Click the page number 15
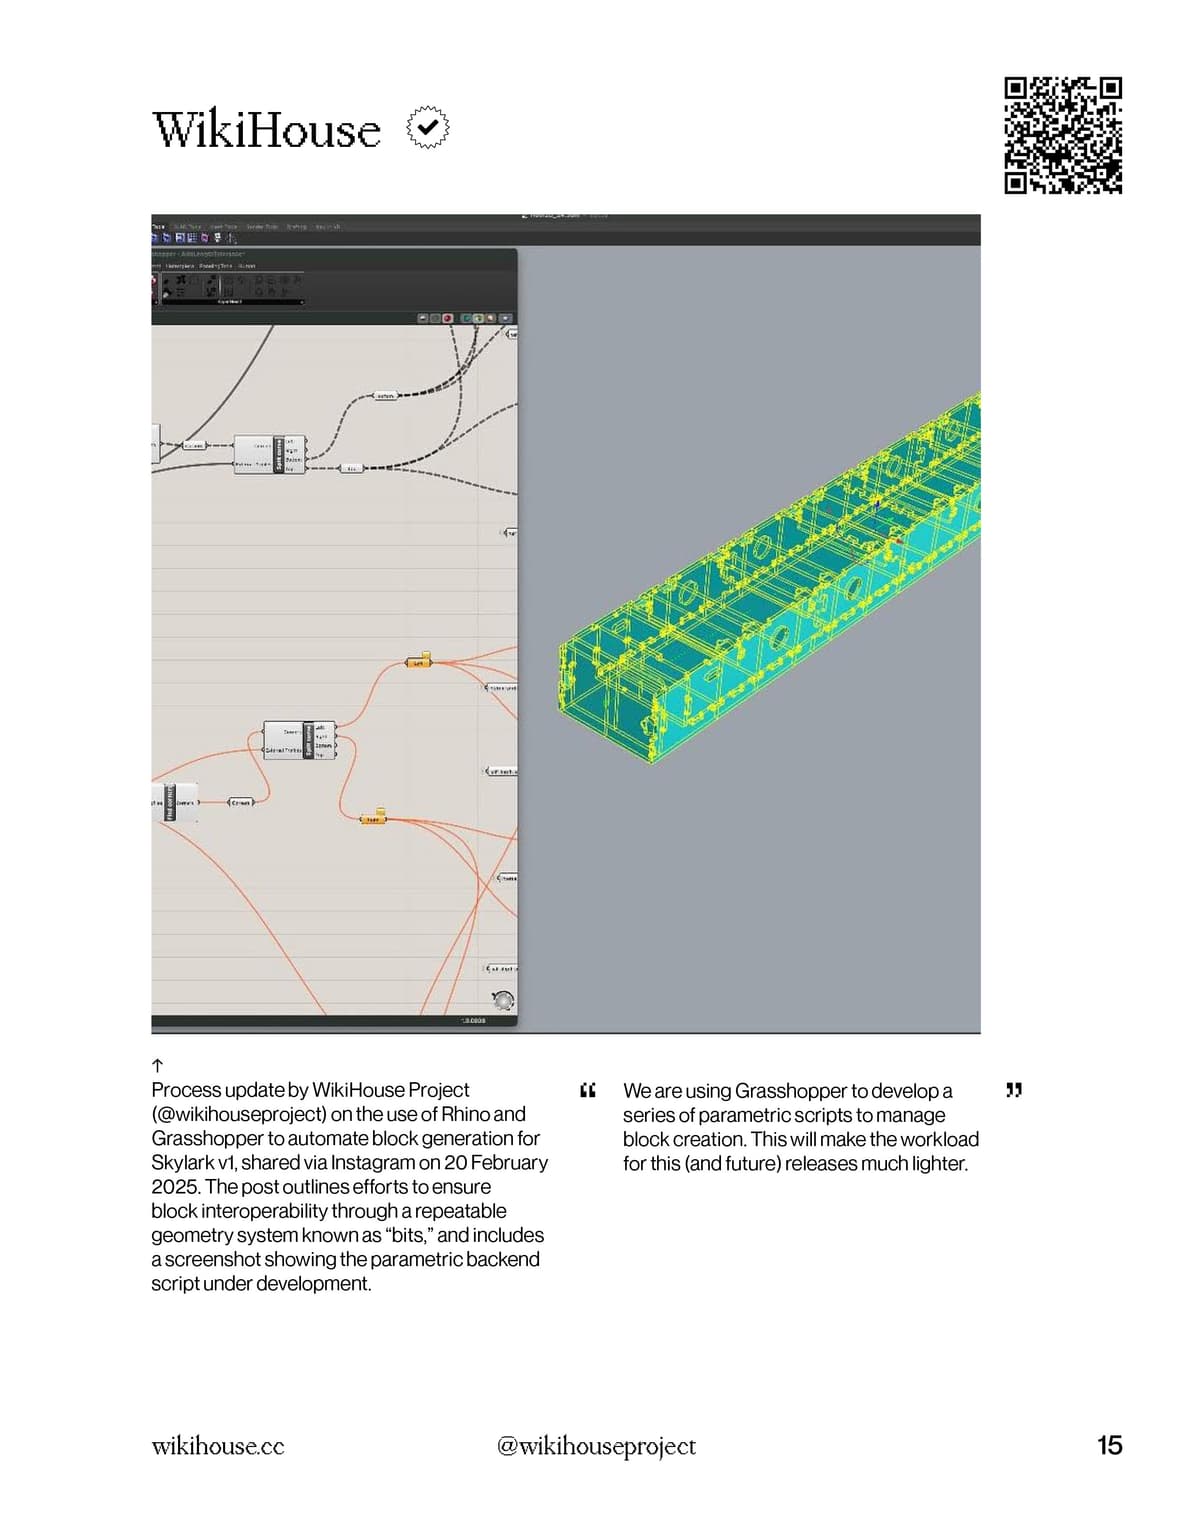The height and width of the screenshot is (1531, 1200). [x=1109, y=1446]
